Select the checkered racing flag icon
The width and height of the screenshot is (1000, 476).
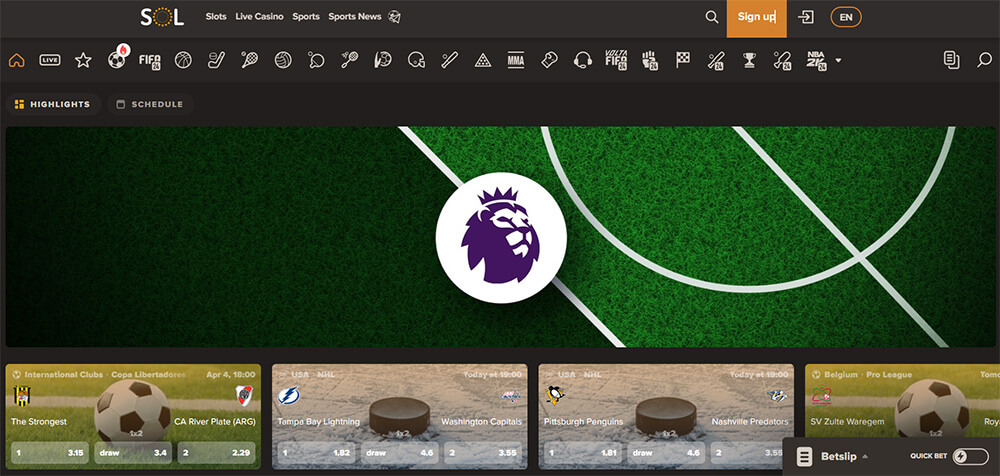[x=682, y=61]
